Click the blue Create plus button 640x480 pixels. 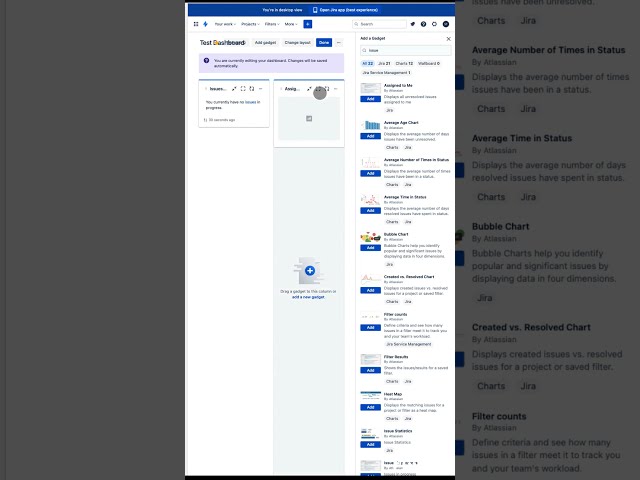point(308,24)
